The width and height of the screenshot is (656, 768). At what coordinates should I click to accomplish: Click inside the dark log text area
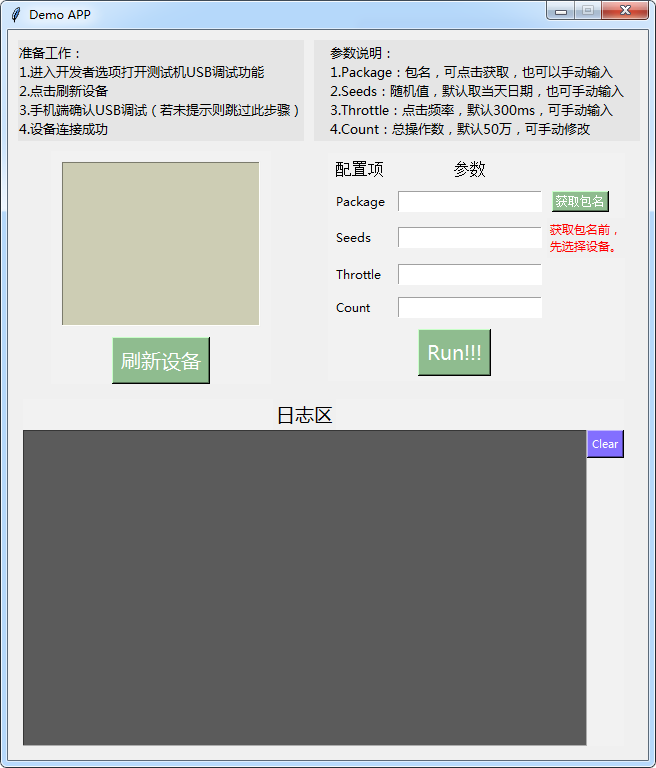click(304, 588)
